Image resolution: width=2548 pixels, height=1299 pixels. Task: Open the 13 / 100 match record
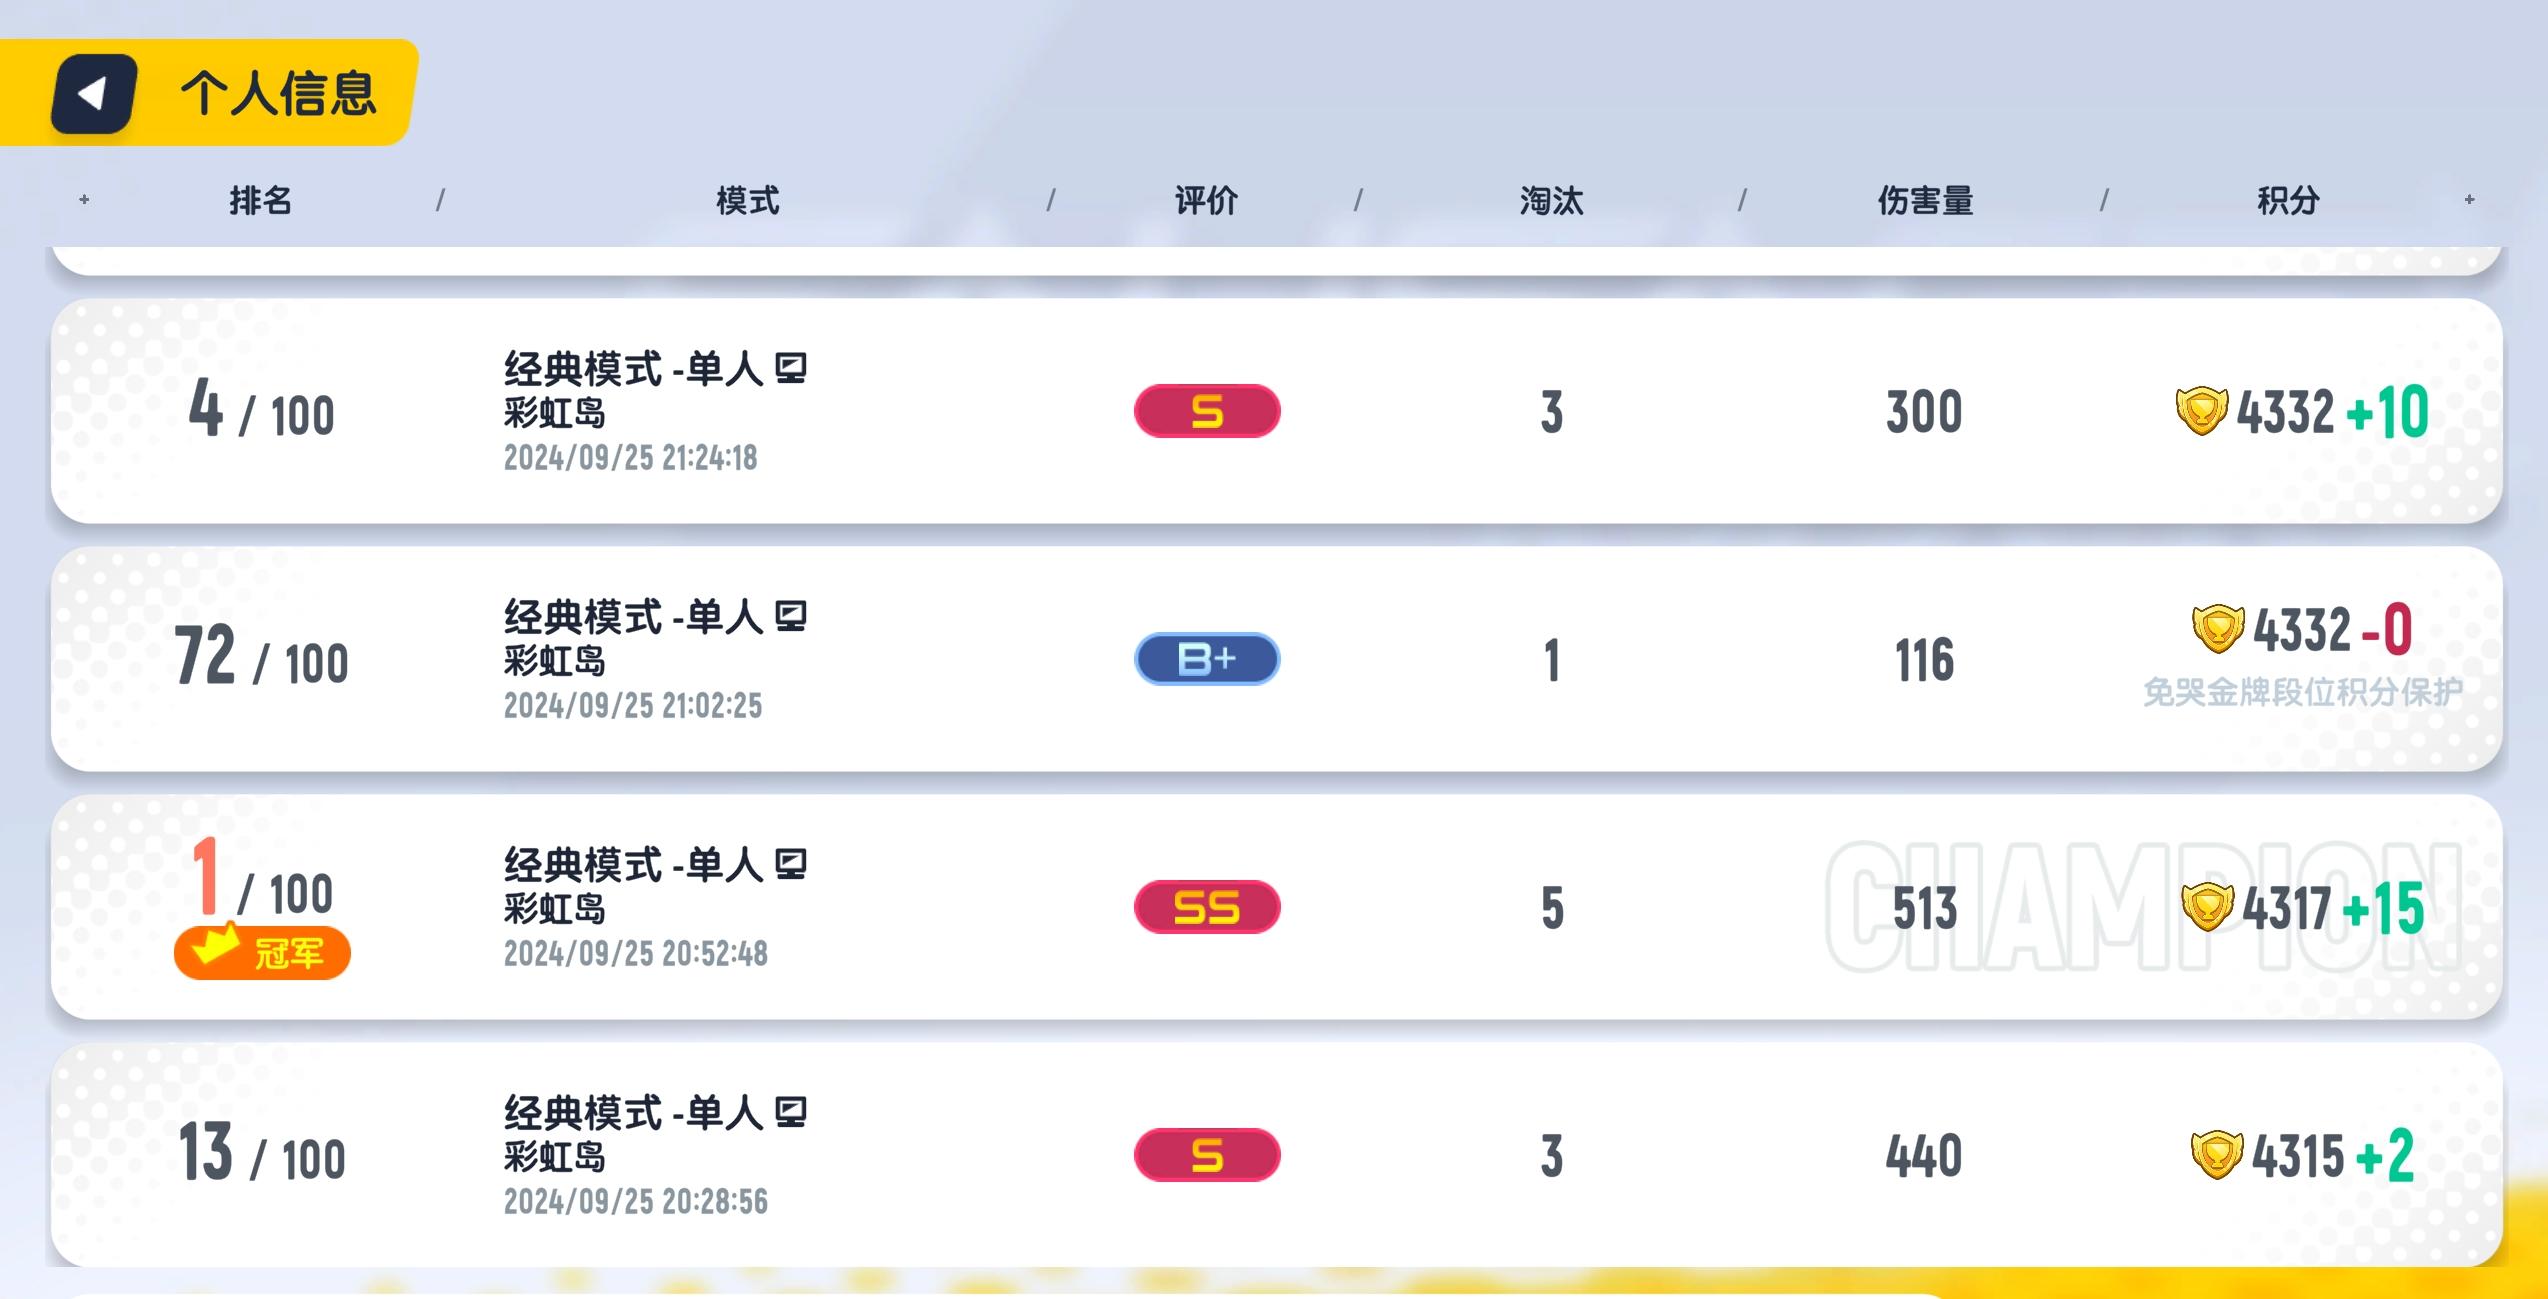coord(1277,1155)
